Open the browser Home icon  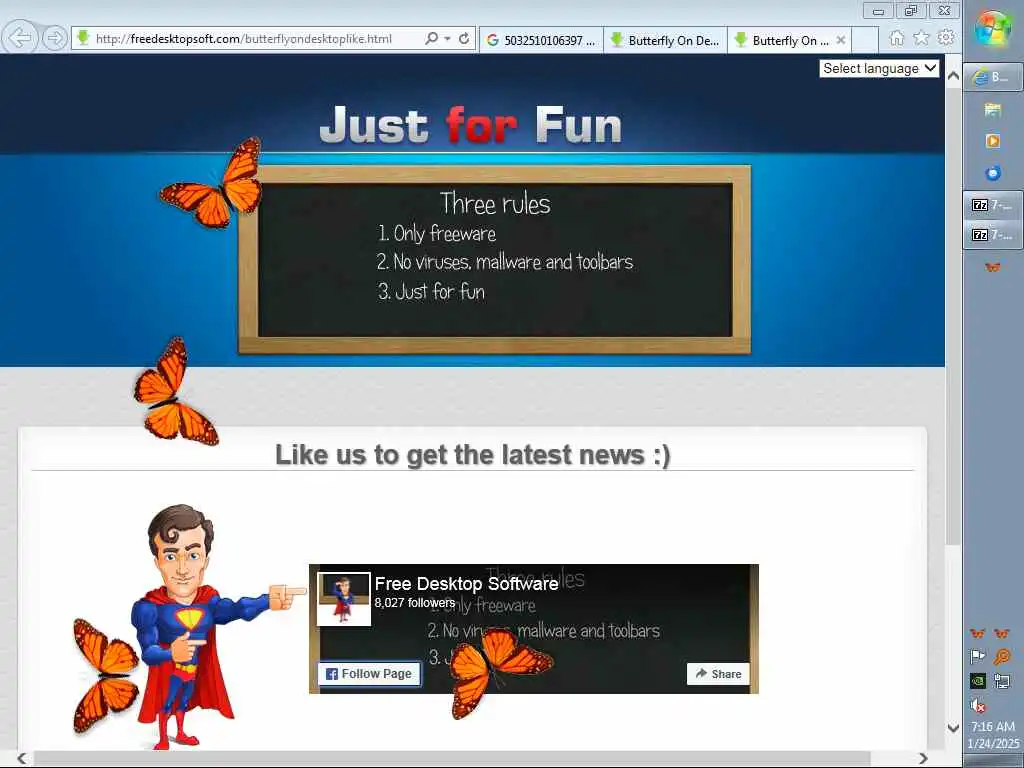pos(897,38)
